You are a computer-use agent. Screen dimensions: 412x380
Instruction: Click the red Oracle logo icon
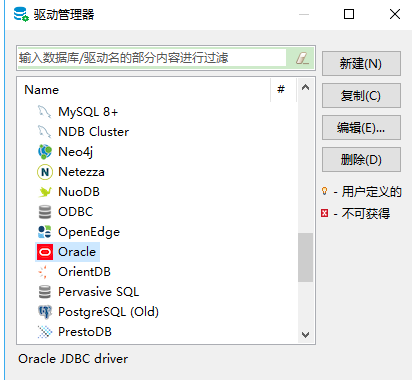(45, 252)
